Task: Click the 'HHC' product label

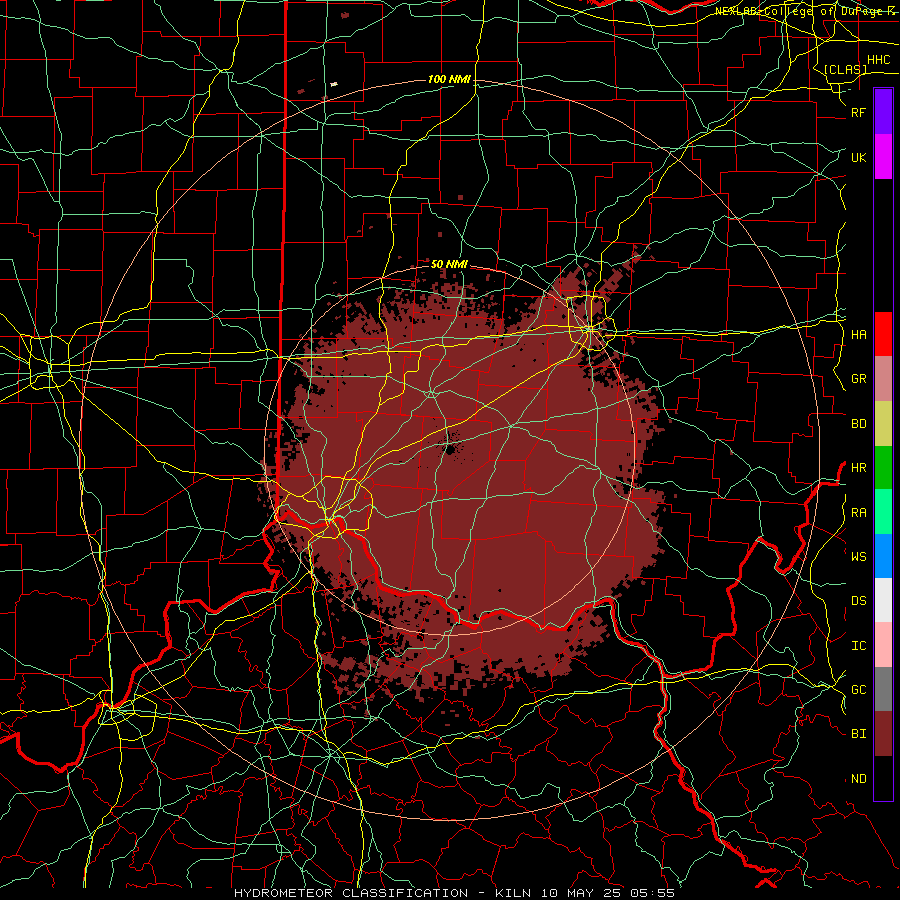Action: (878, 60)
